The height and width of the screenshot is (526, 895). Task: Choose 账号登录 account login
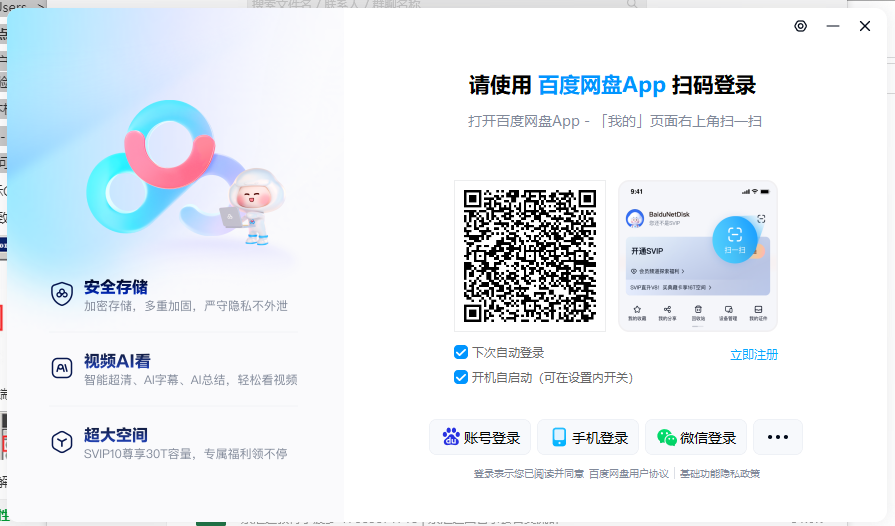[x=480, y=438]
